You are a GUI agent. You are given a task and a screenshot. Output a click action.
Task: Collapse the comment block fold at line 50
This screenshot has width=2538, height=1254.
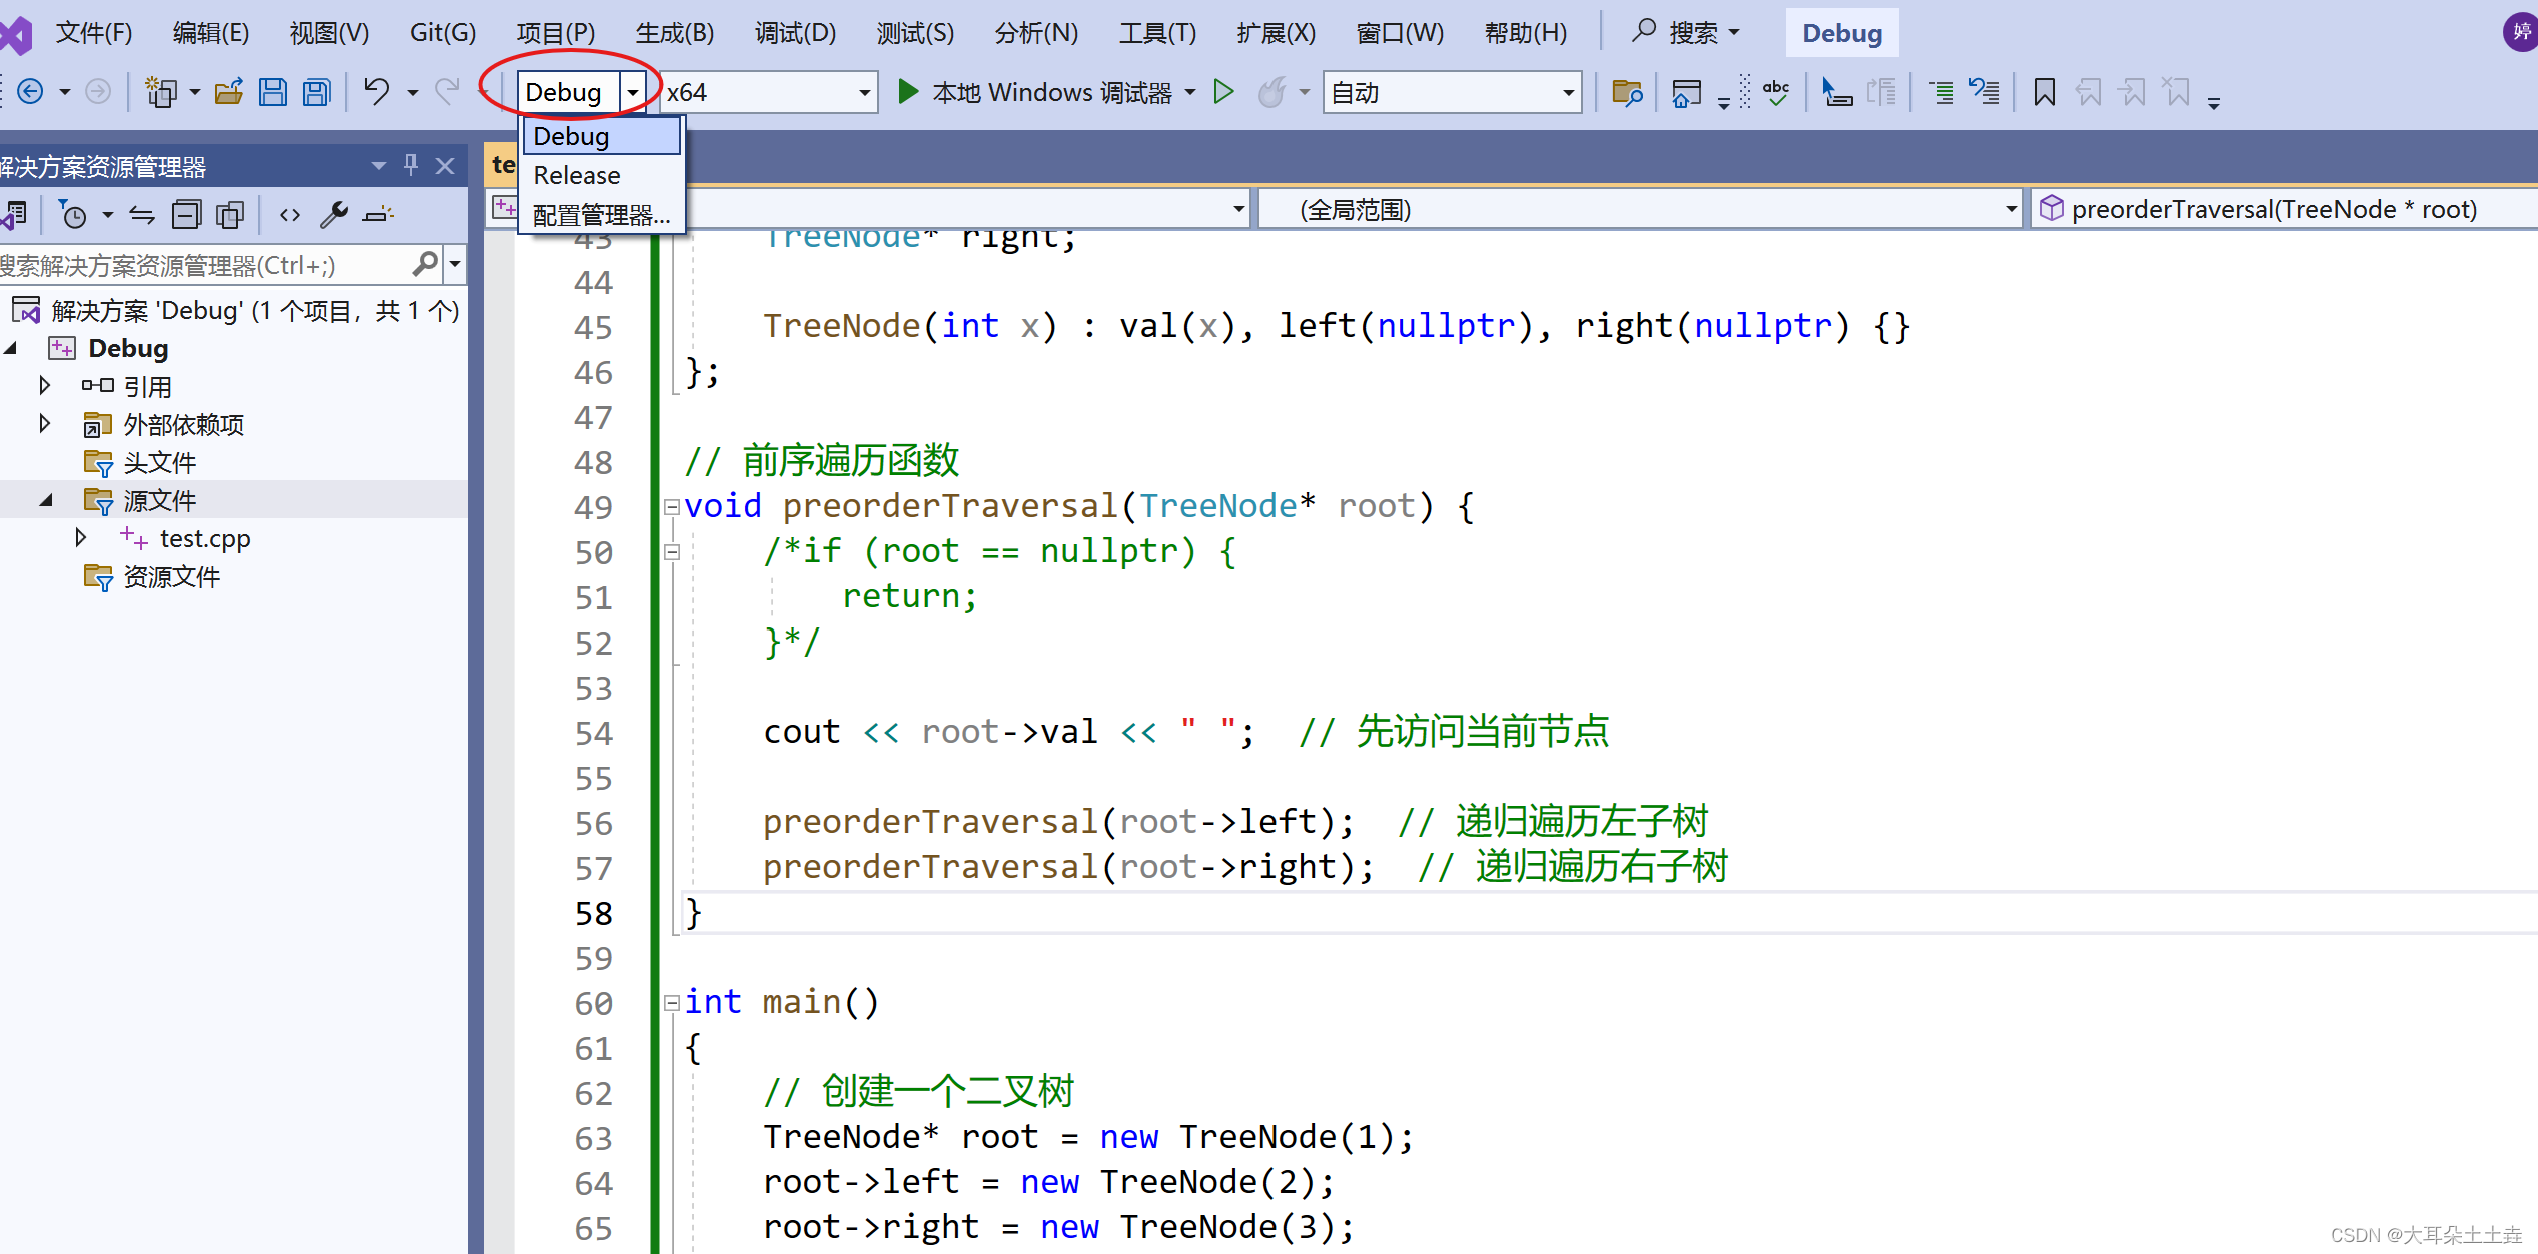672,552
